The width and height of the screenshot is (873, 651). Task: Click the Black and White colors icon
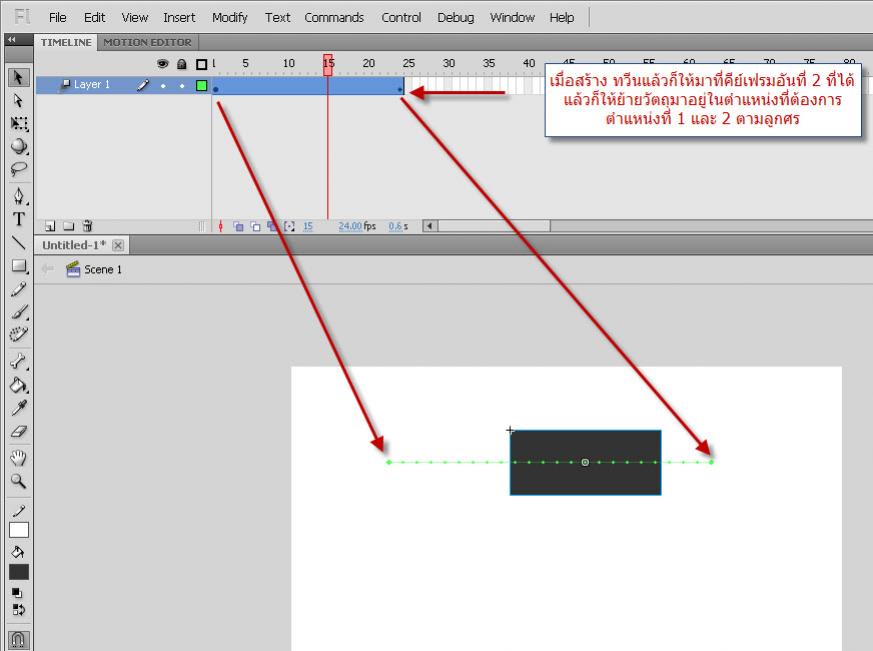click(x=17, y=593)
